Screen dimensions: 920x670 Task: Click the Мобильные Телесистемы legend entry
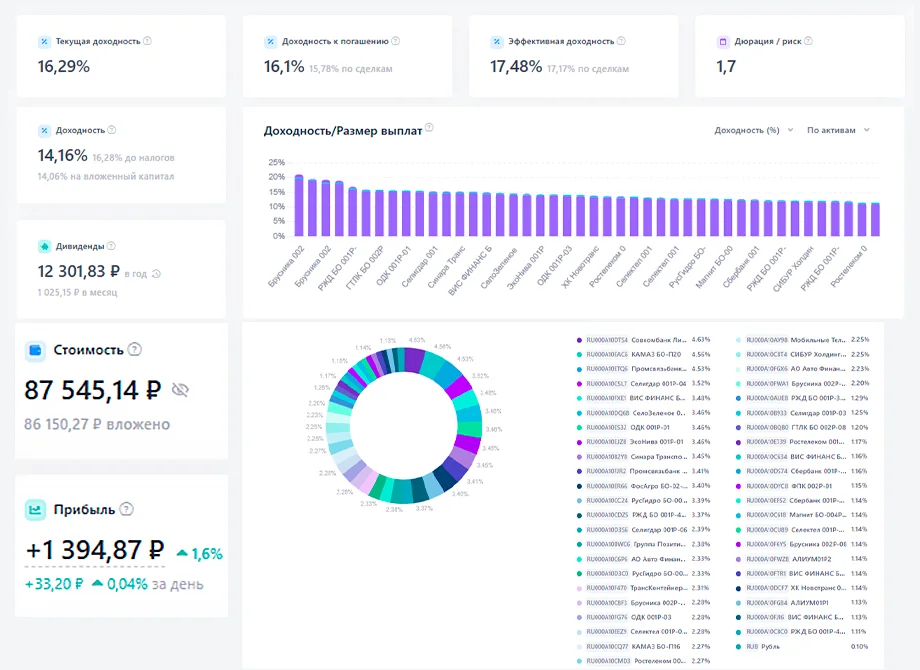(x=803, y=340)
